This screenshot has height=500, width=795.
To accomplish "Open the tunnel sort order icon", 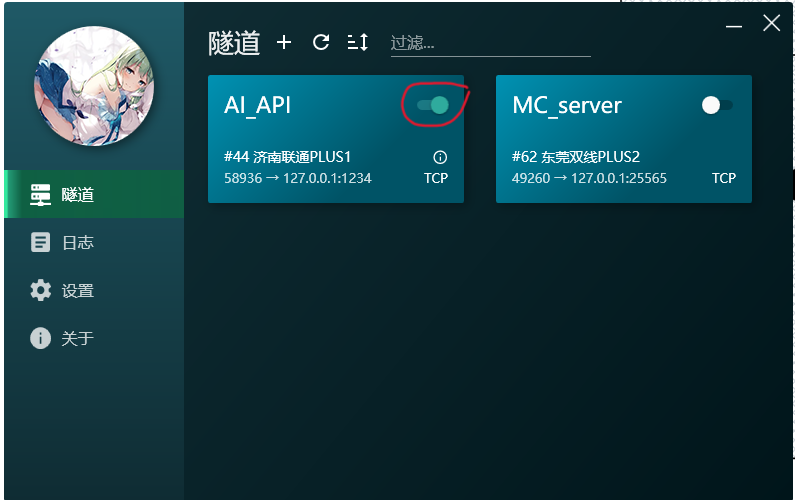I will coord(358,43).
